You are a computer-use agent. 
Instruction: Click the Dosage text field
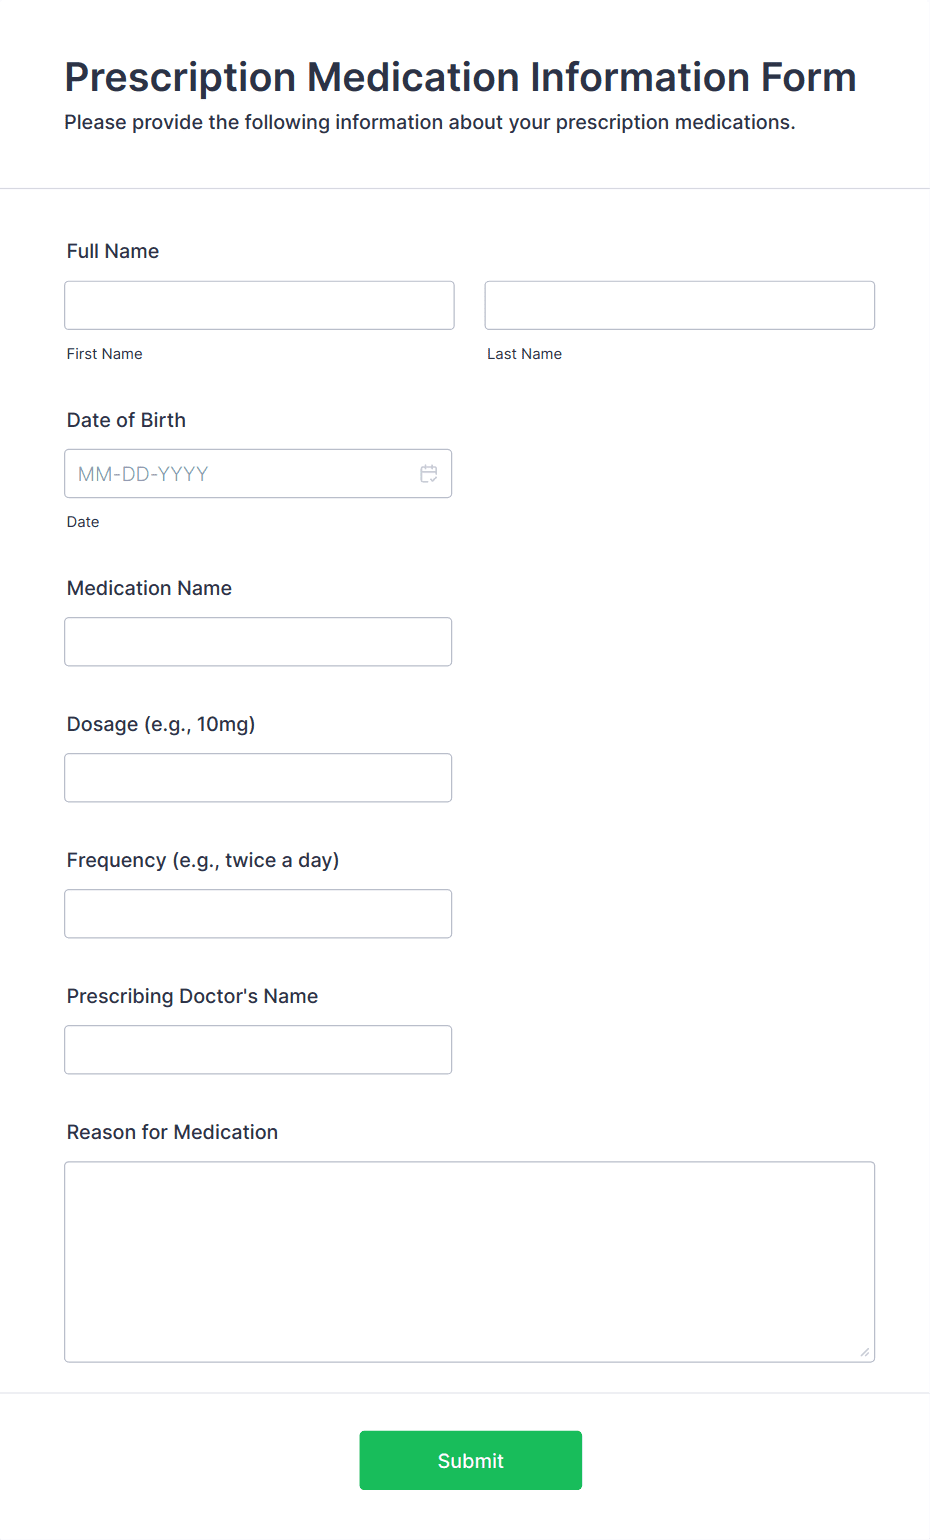(x=258, y=778)
